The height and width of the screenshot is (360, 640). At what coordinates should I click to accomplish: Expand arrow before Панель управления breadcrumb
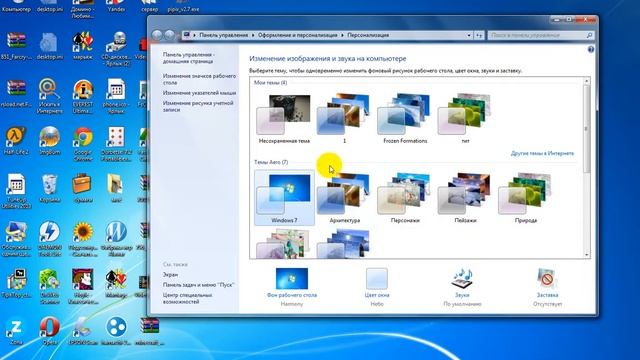pos(195,36)
